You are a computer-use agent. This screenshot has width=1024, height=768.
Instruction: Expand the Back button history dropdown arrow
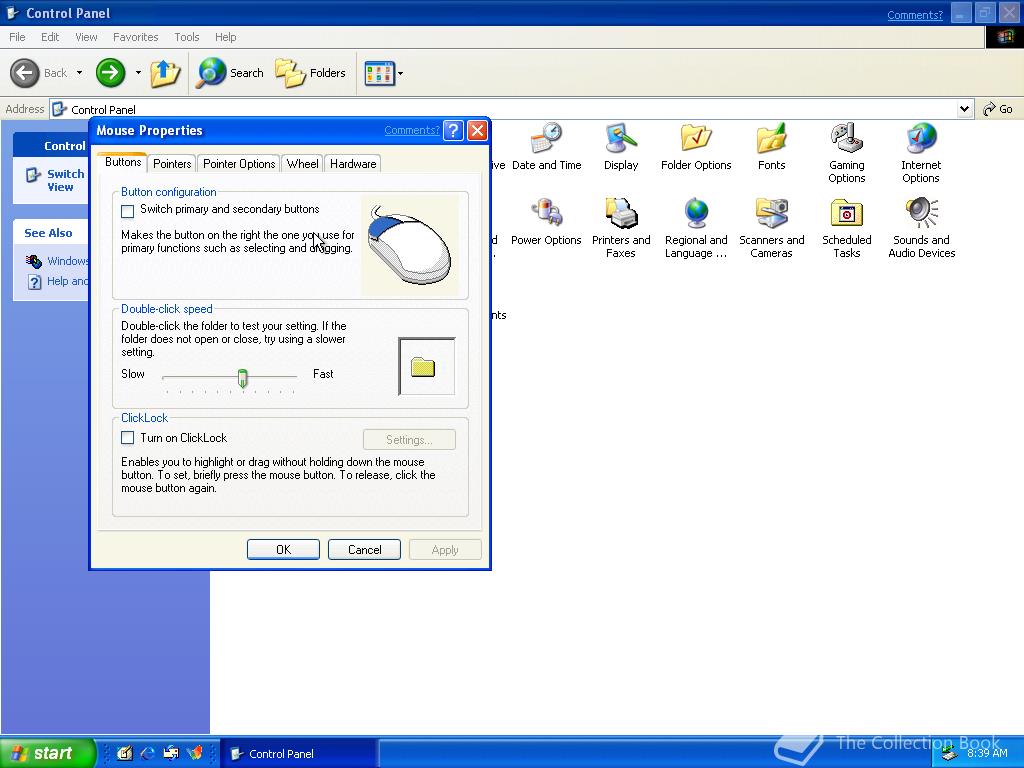[80, 73]
